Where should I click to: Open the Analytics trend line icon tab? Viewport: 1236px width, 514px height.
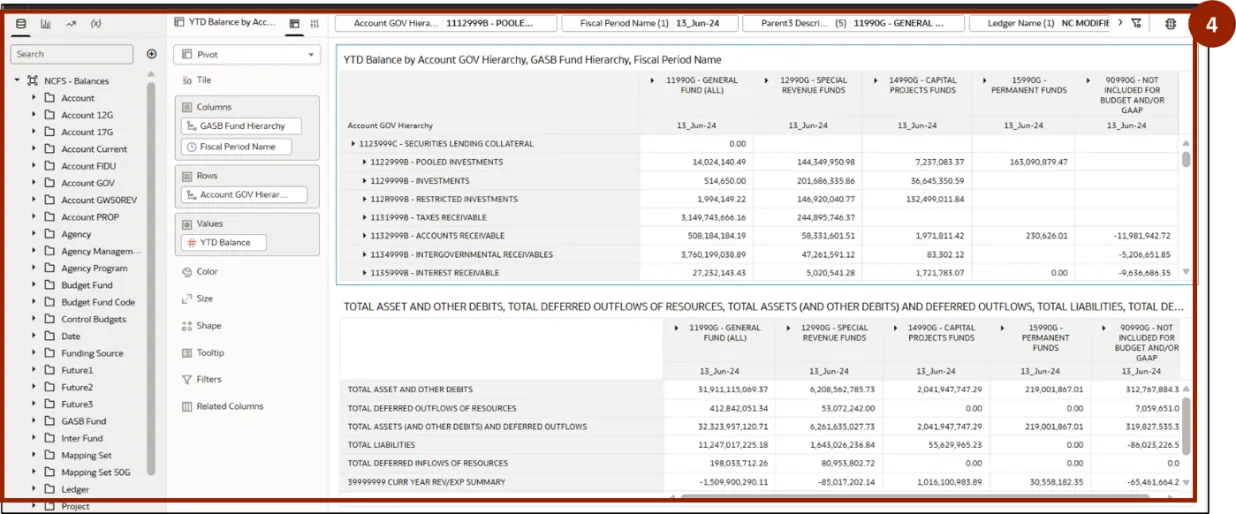pos(71,23)
